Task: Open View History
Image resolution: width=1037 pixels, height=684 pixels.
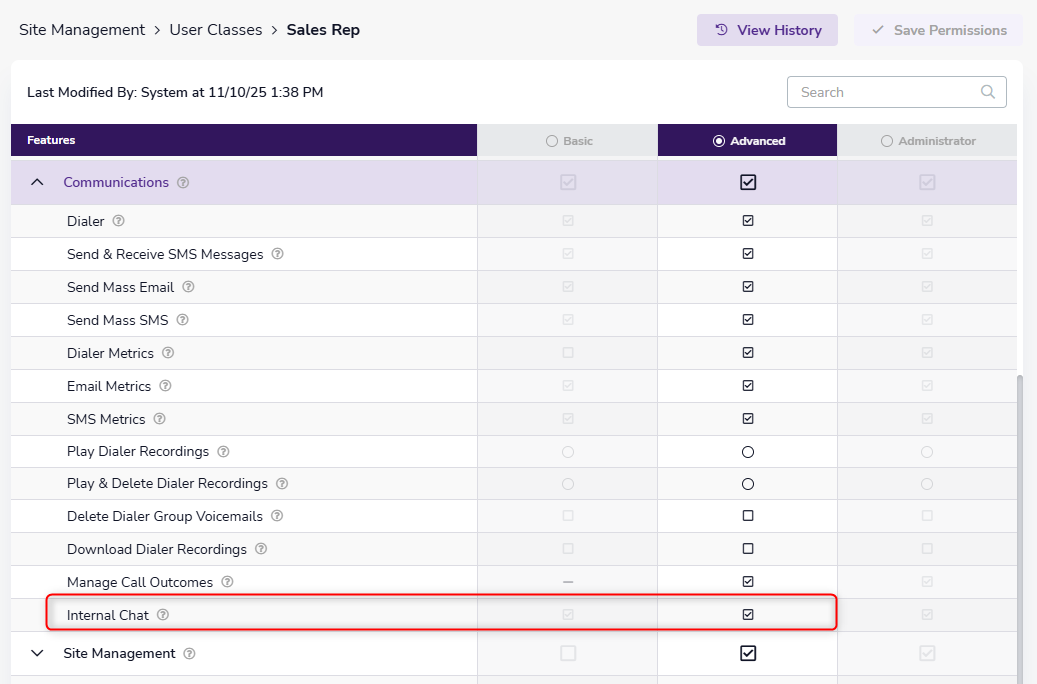Action: [767, 30]
